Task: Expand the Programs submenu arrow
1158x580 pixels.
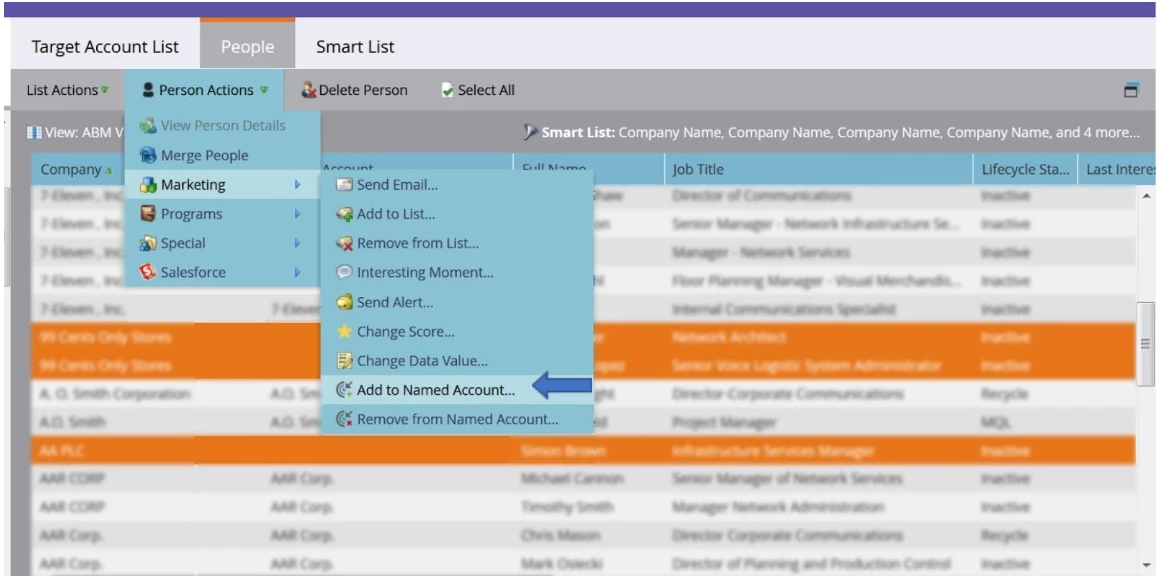Action: pos(298,214)
